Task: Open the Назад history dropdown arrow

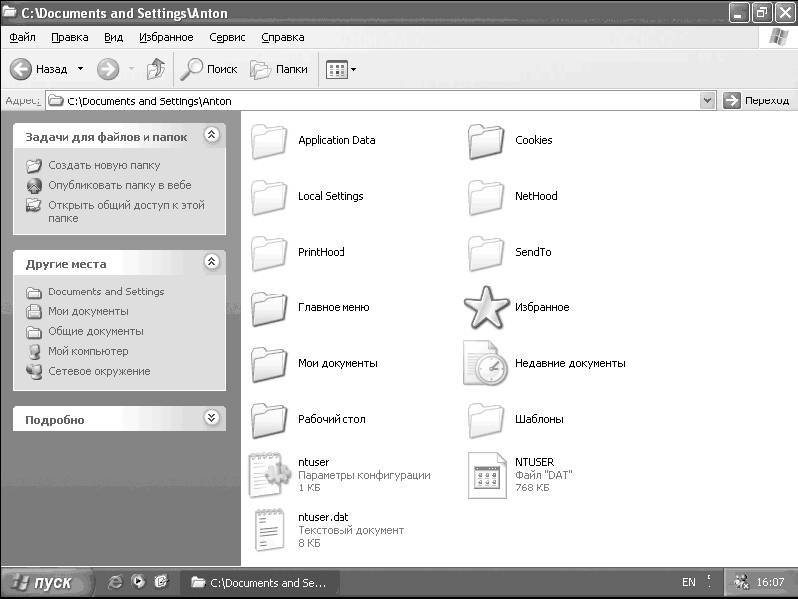Action: 80,68
